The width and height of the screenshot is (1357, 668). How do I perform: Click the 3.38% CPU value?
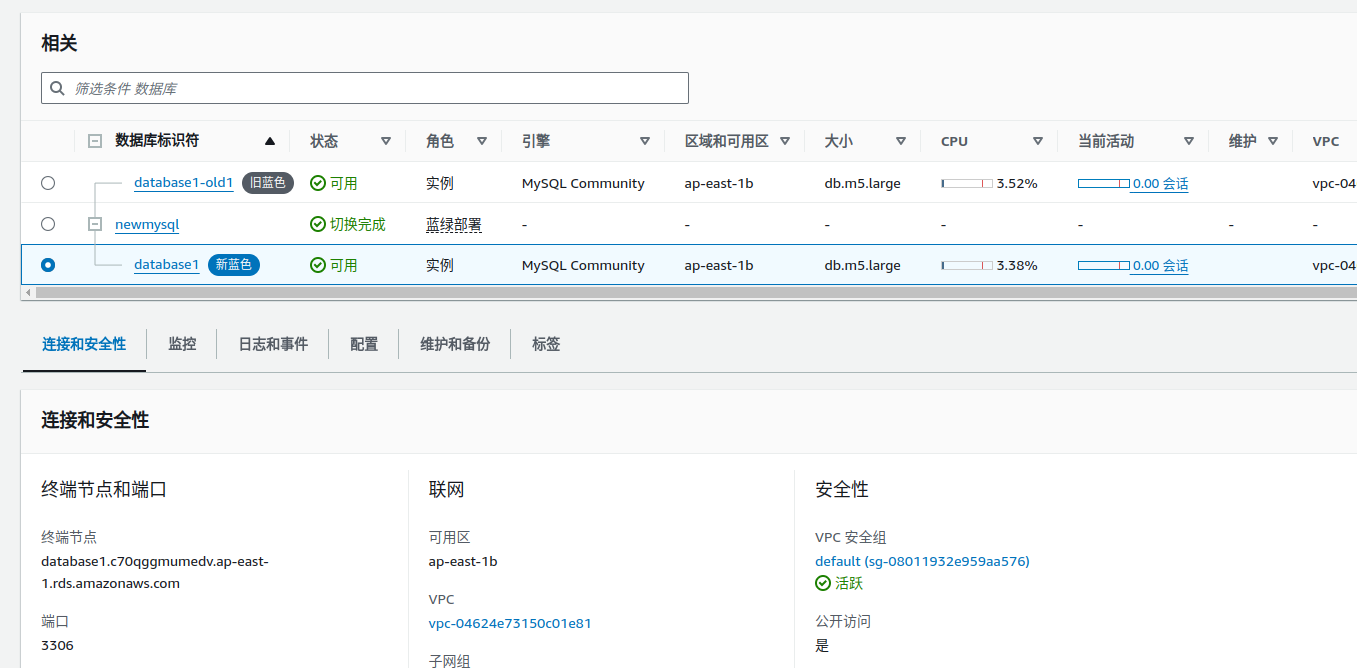[x=1017, y=266]
